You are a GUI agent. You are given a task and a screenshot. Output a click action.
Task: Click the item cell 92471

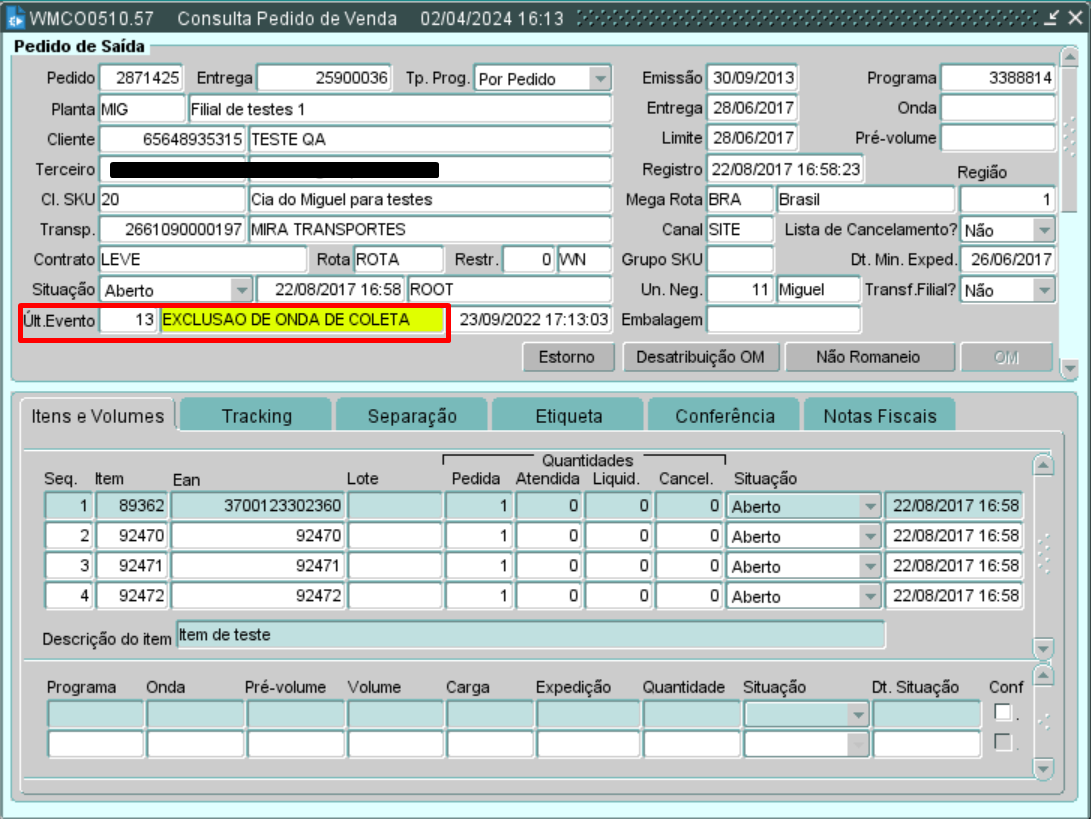coord(132,565)
